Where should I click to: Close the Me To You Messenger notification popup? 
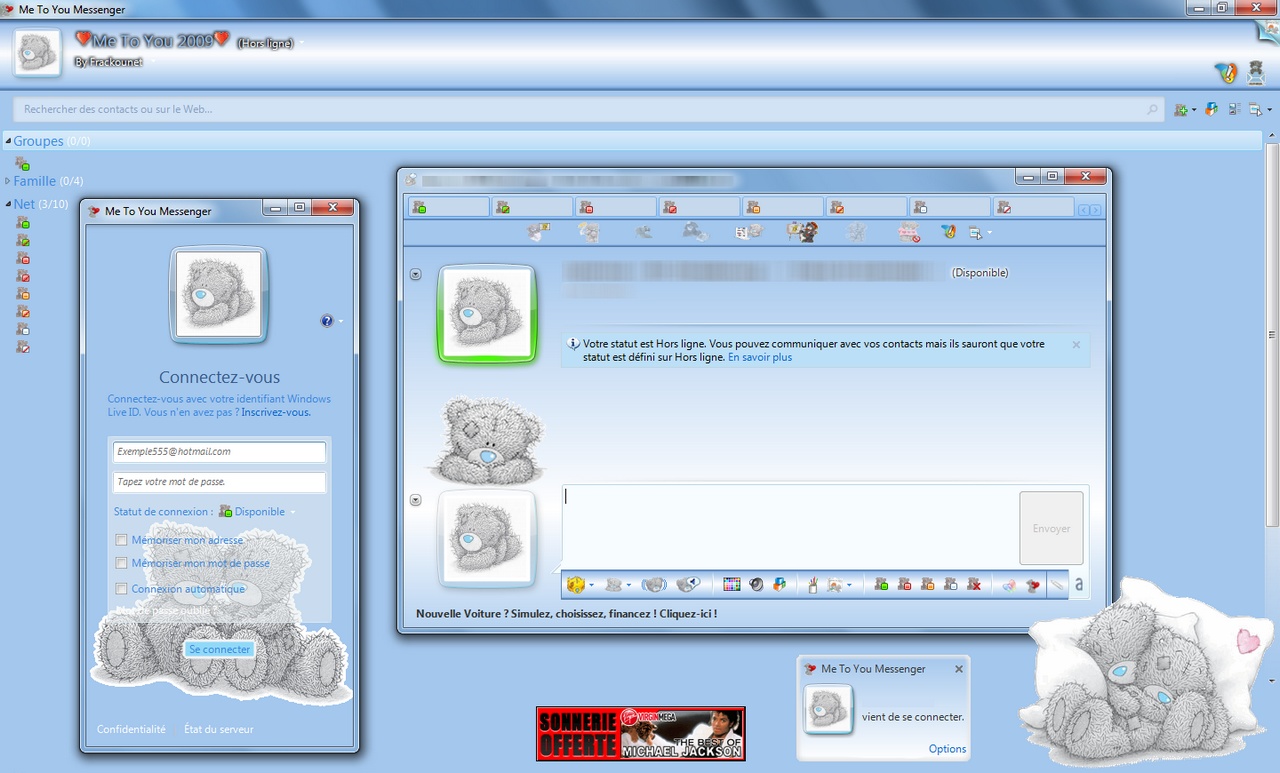[959, 669]
